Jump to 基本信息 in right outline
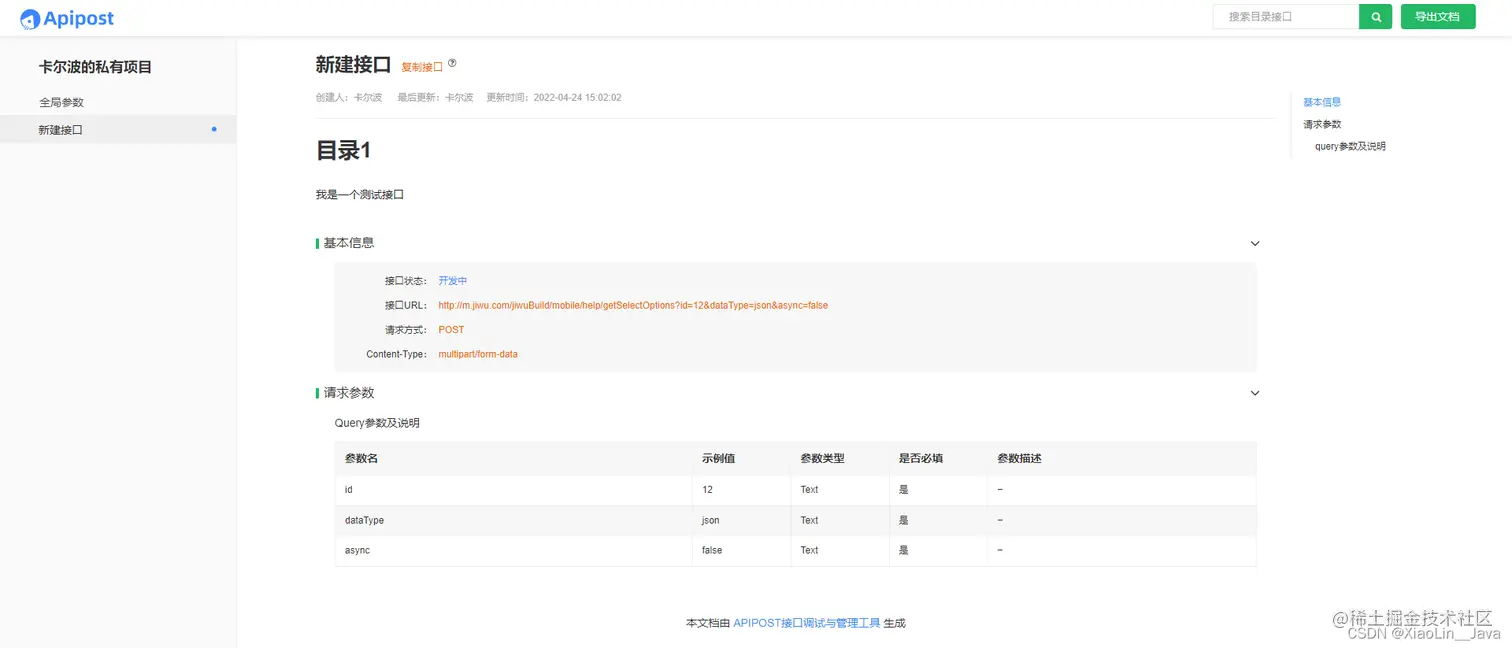Image resolution: width=1512 pixels, height=648 pixels. (x=1322, y=102)
